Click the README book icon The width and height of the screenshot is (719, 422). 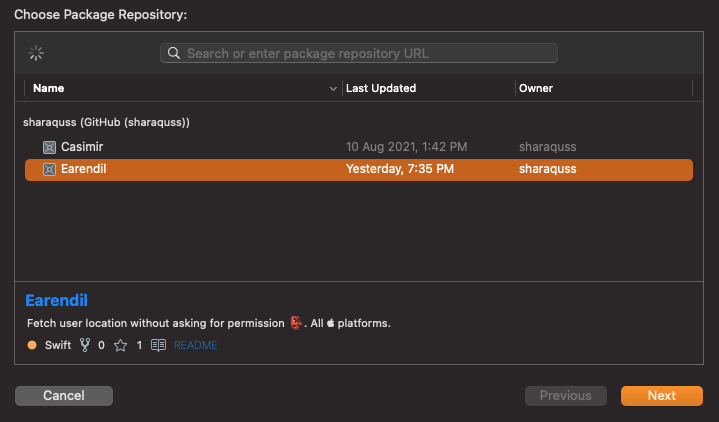pos(158,345)
